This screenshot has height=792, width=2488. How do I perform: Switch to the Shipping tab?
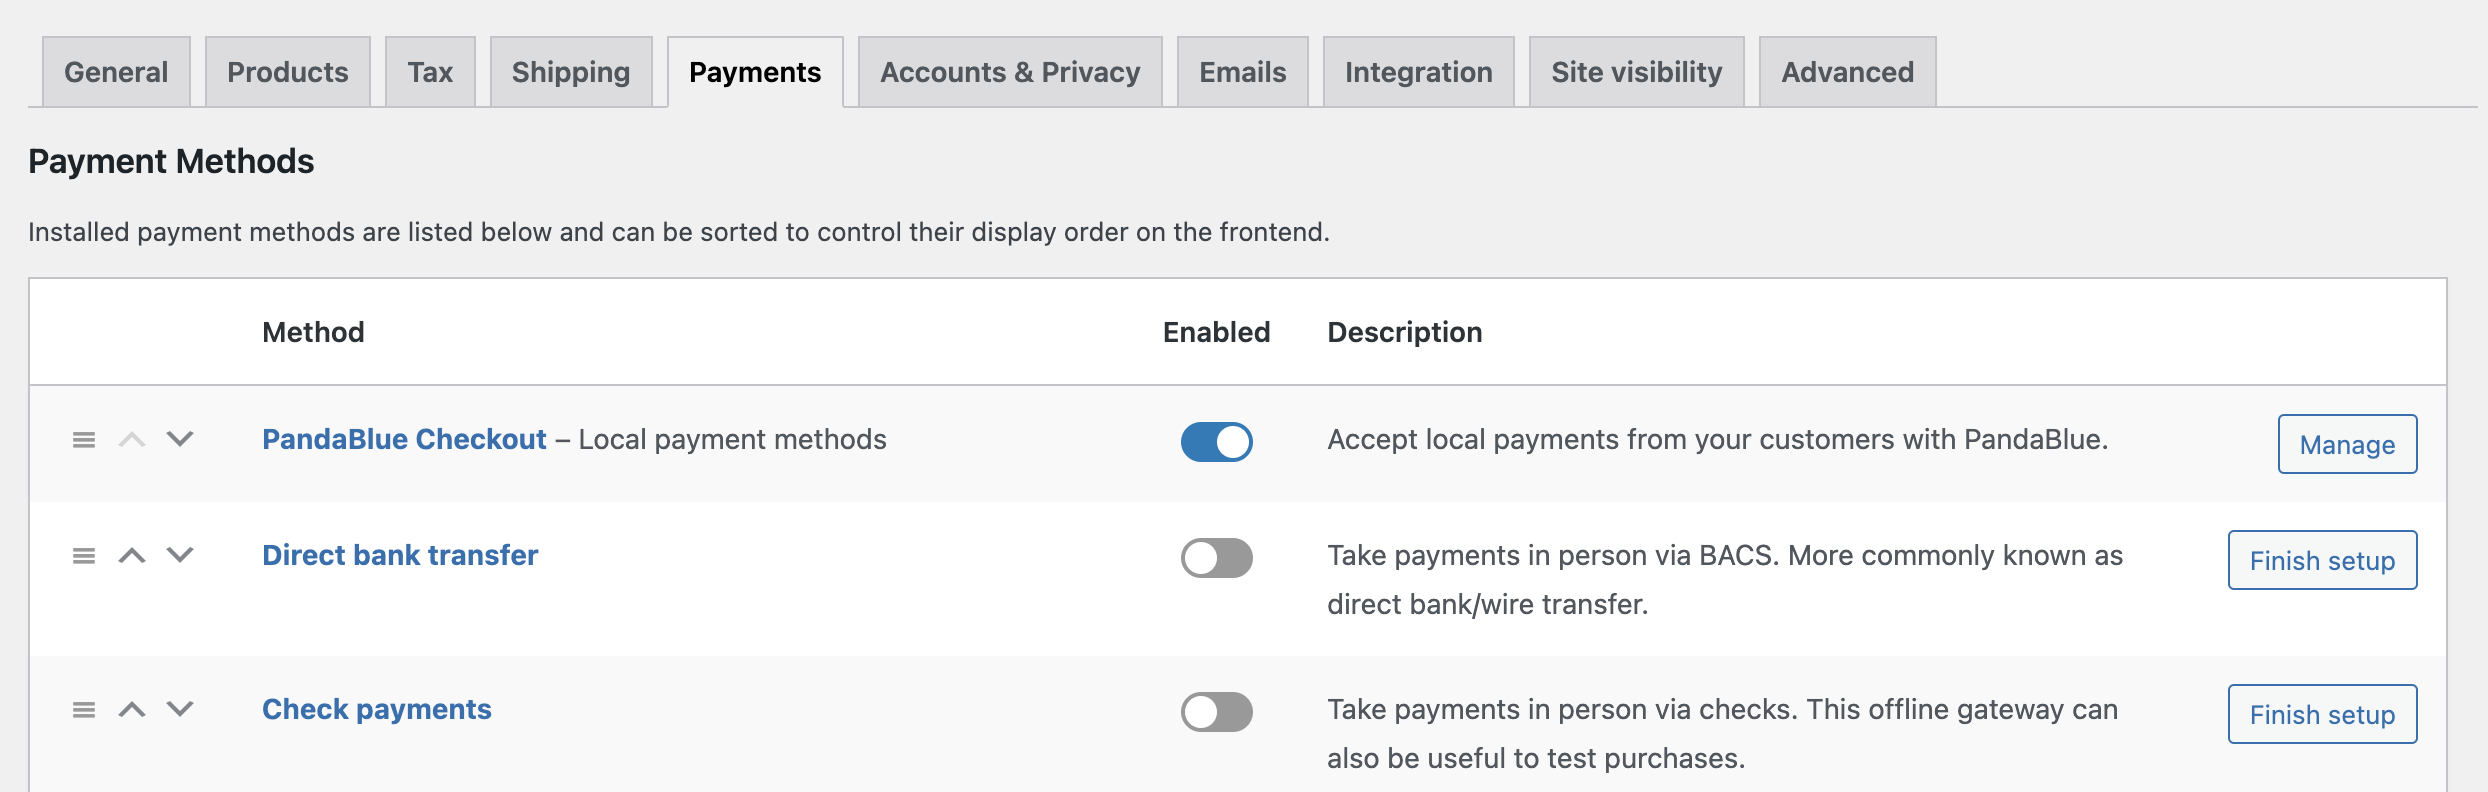571,72
